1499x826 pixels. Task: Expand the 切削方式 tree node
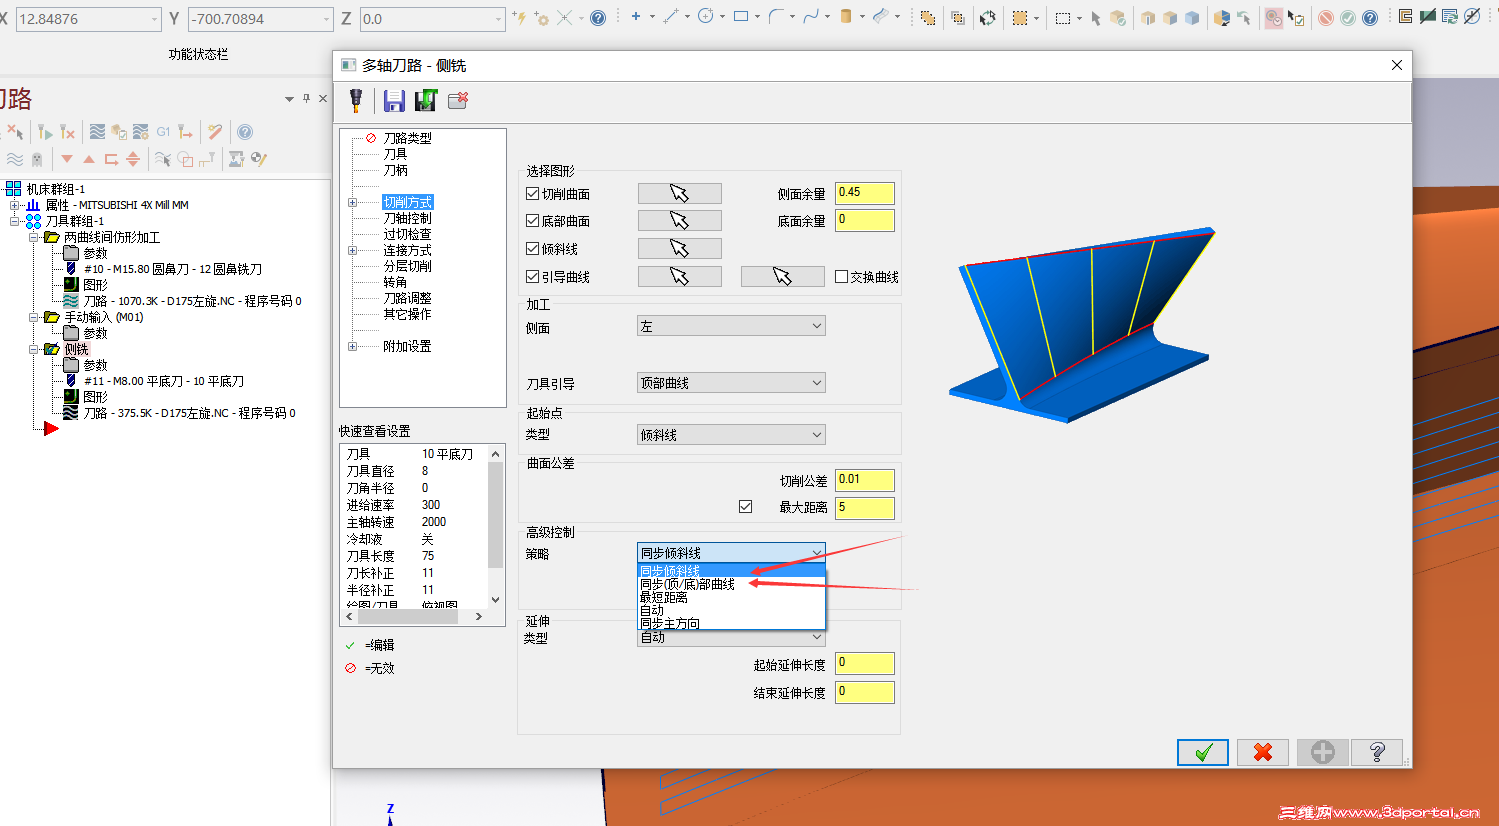coord(352,203)
